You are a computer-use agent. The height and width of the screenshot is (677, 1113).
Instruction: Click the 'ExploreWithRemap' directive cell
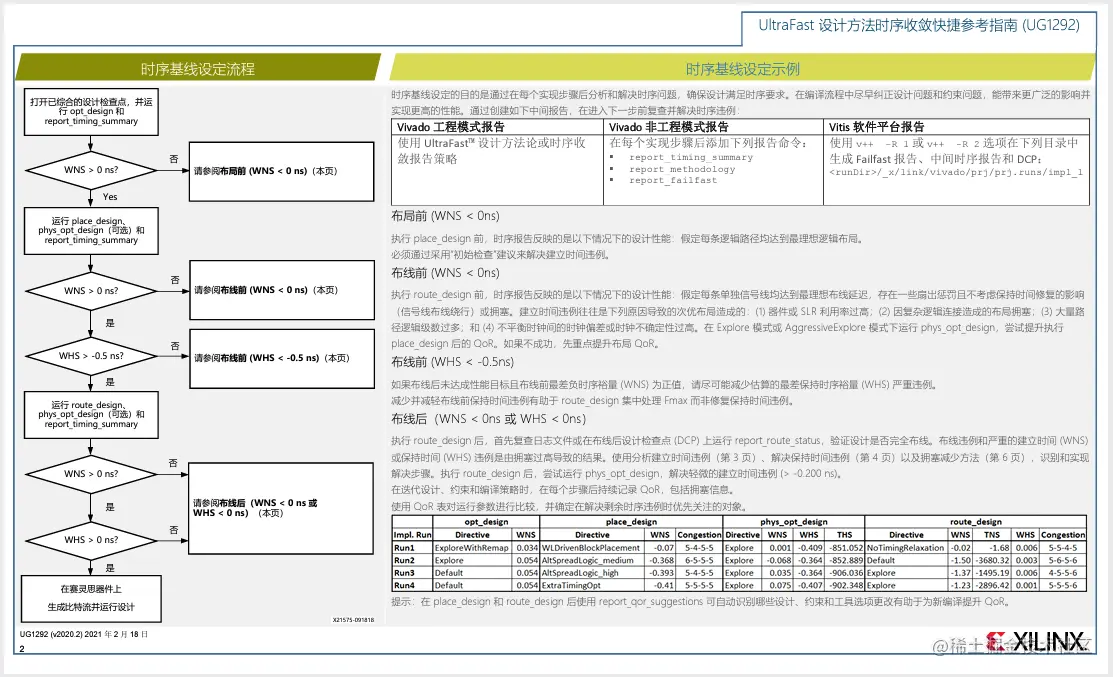point(471,548)
